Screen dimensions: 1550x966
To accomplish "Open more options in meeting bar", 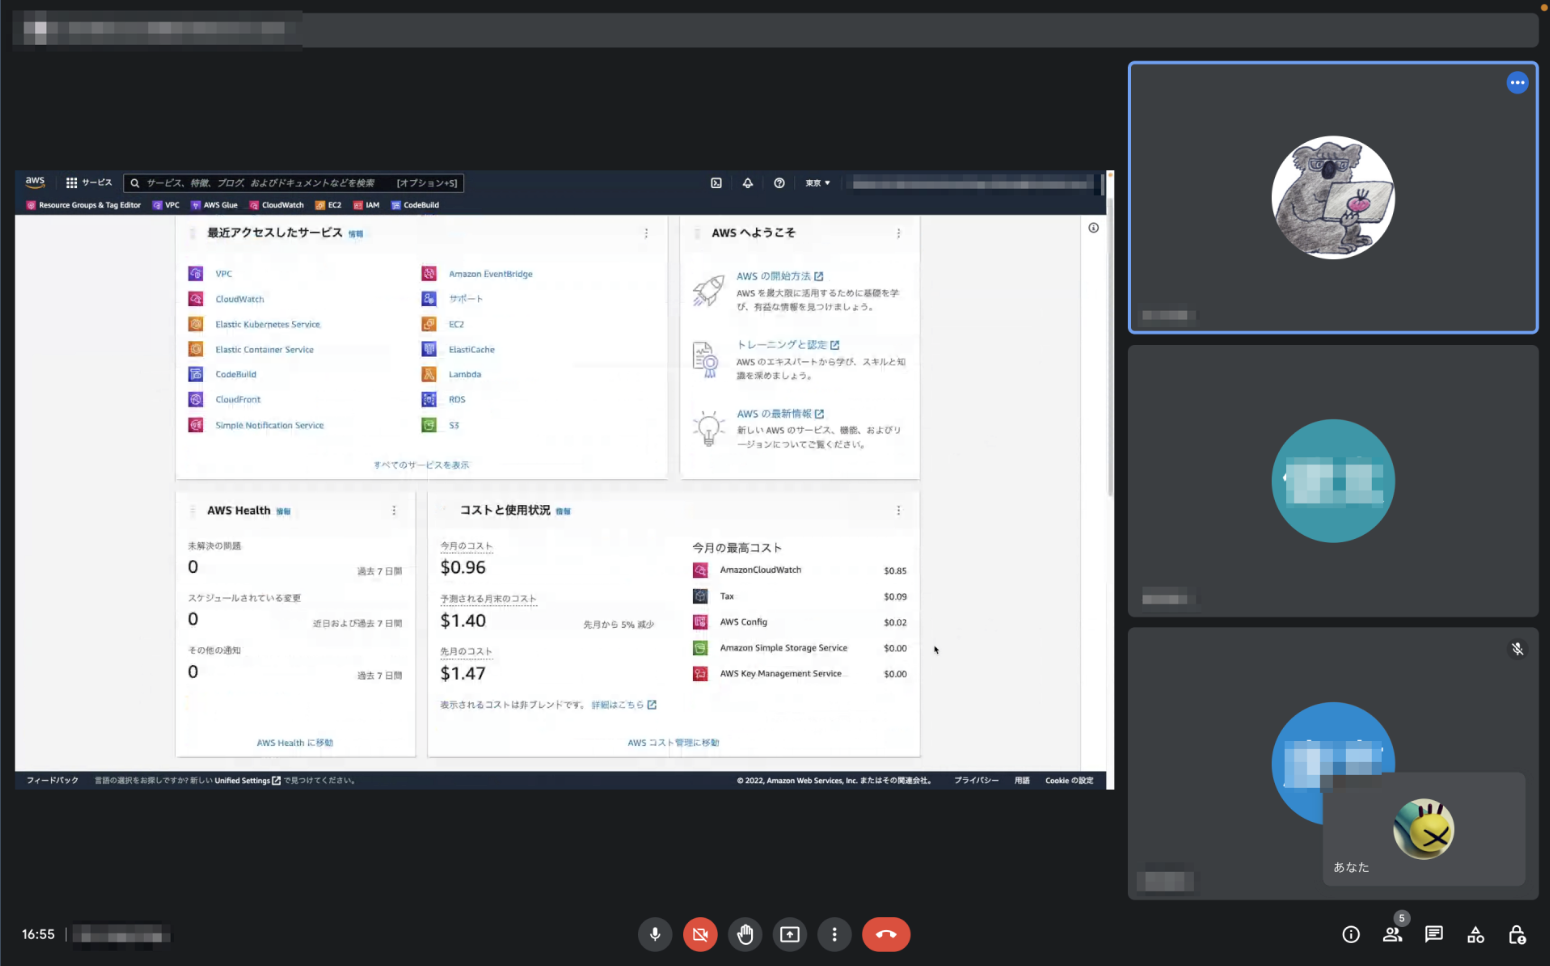I will pos(834,934).
